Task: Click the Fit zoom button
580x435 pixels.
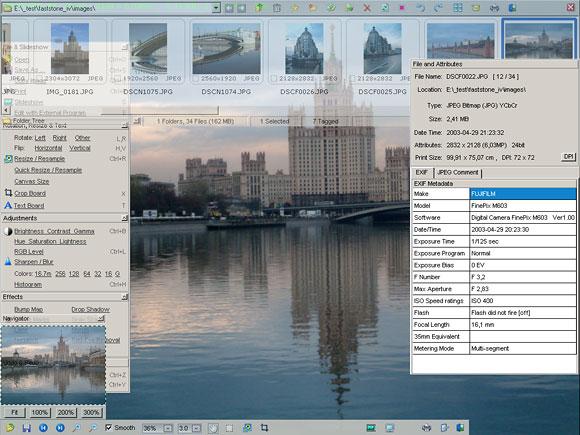Action: point(14,412)
